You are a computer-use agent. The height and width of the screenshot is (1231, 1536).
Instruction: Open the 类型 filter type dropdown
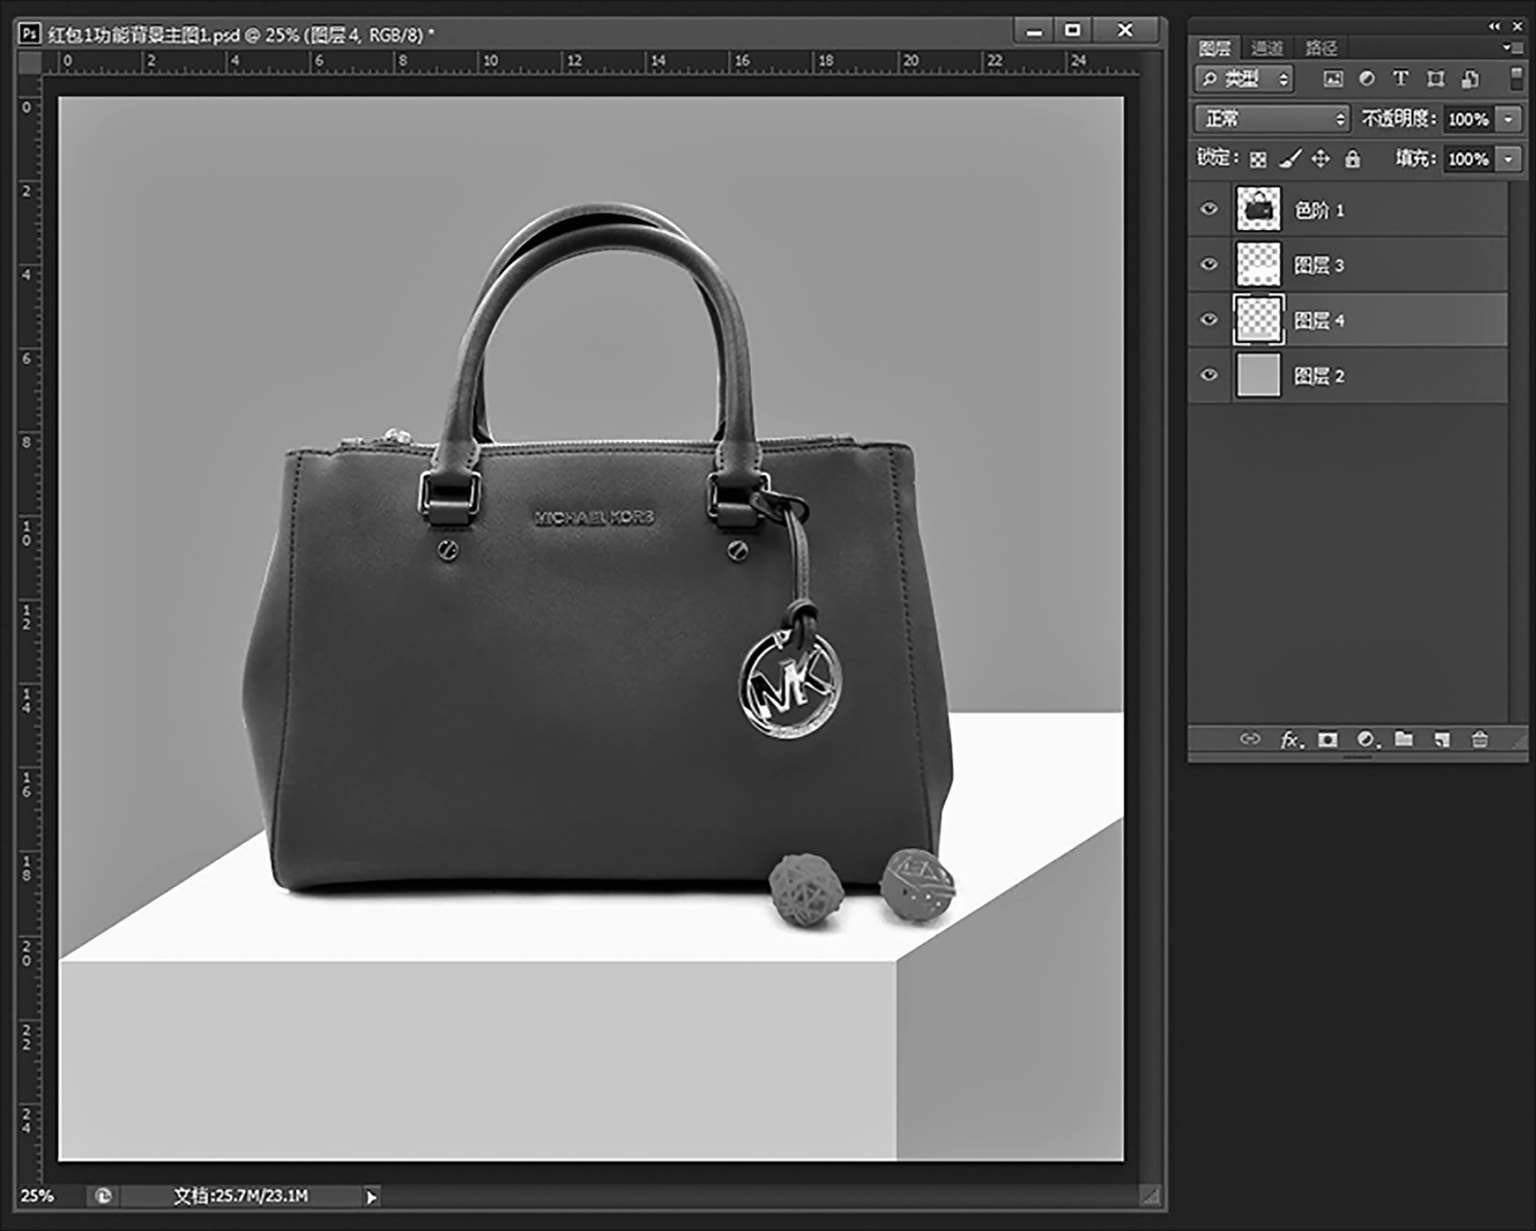[1245, 79]
